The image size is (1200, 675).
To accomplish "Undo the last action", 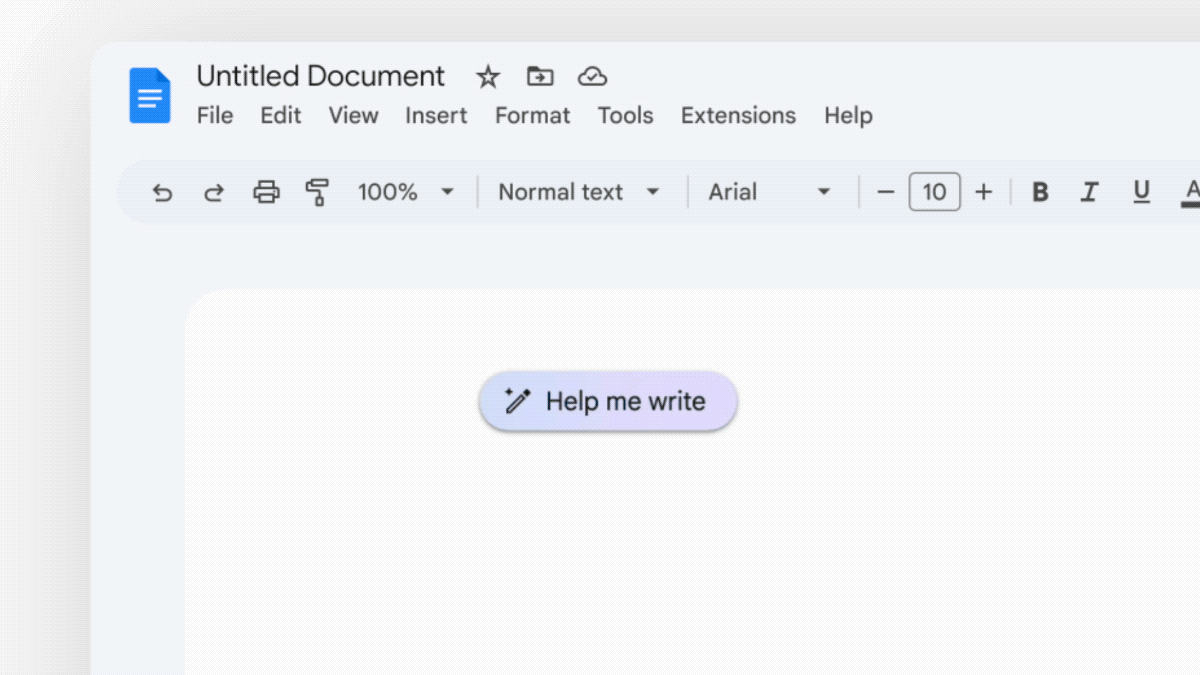I will click(162, 191).
